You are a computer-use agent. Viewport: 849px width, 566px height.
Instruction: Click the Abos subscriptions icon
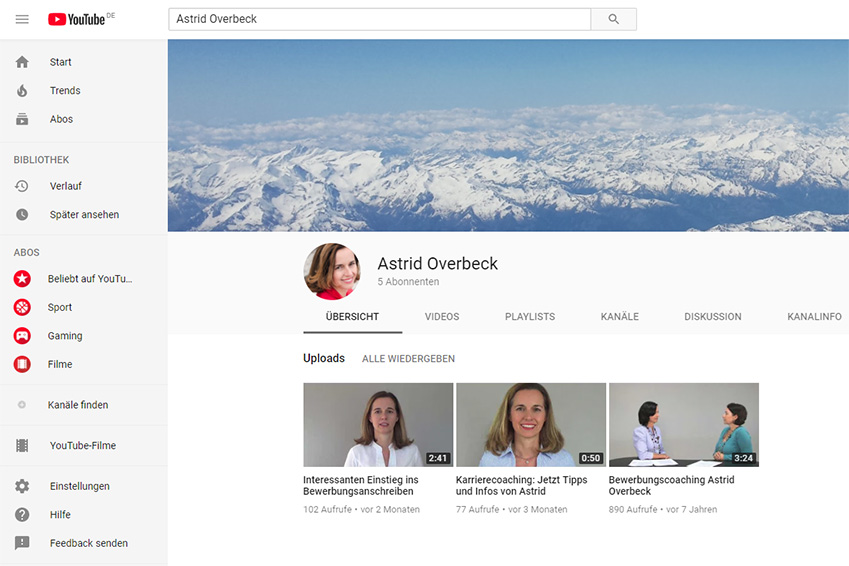pyautogui.click(x=22, y=119)
